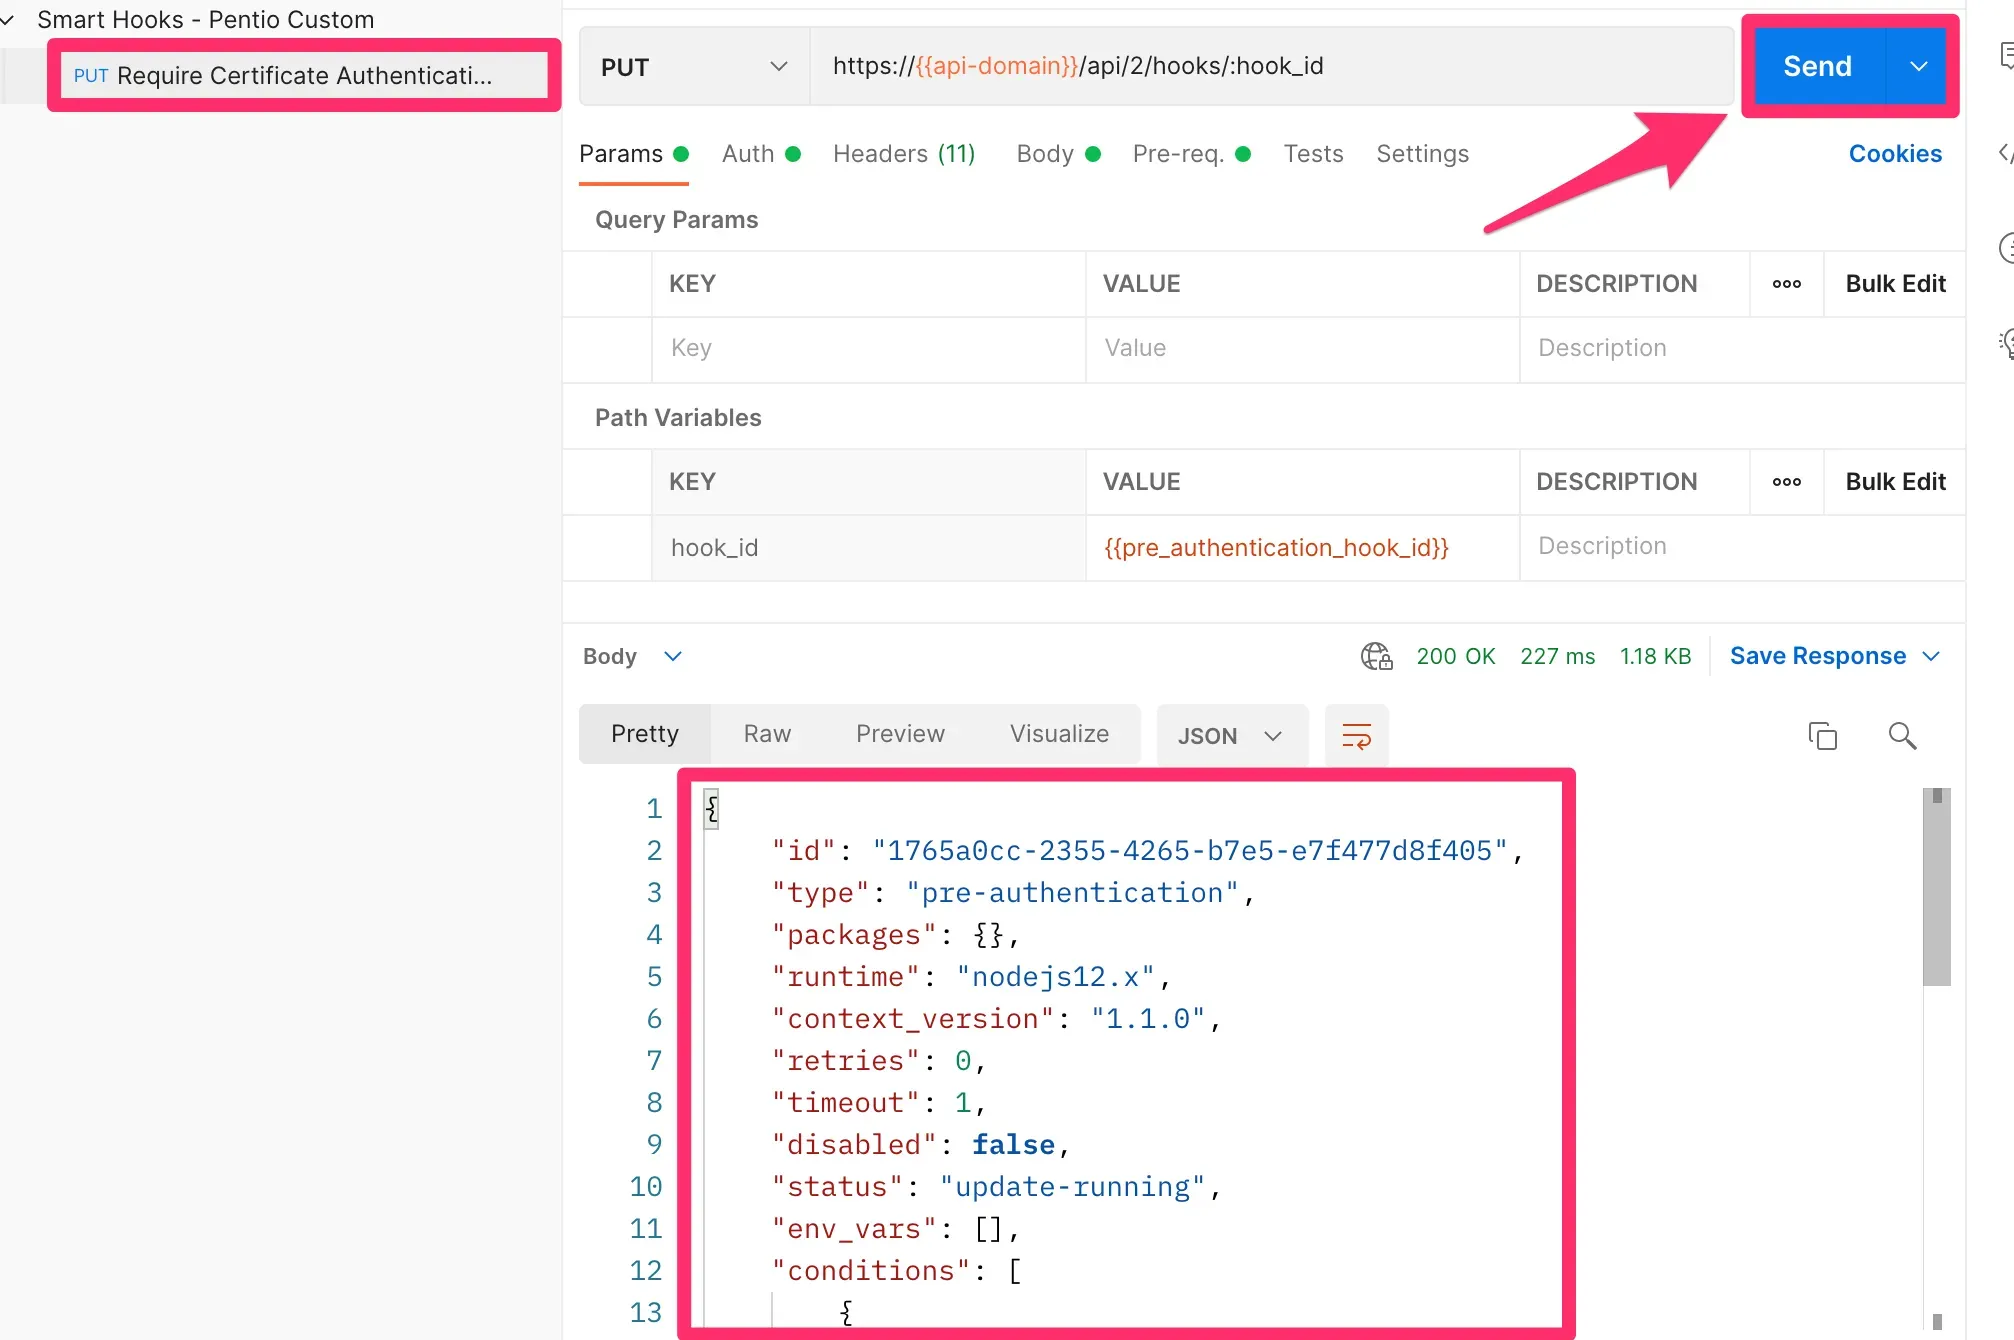Click the Send button
The height and width of the screenshot is (1340, 2014).
(x=1817, y=66)
